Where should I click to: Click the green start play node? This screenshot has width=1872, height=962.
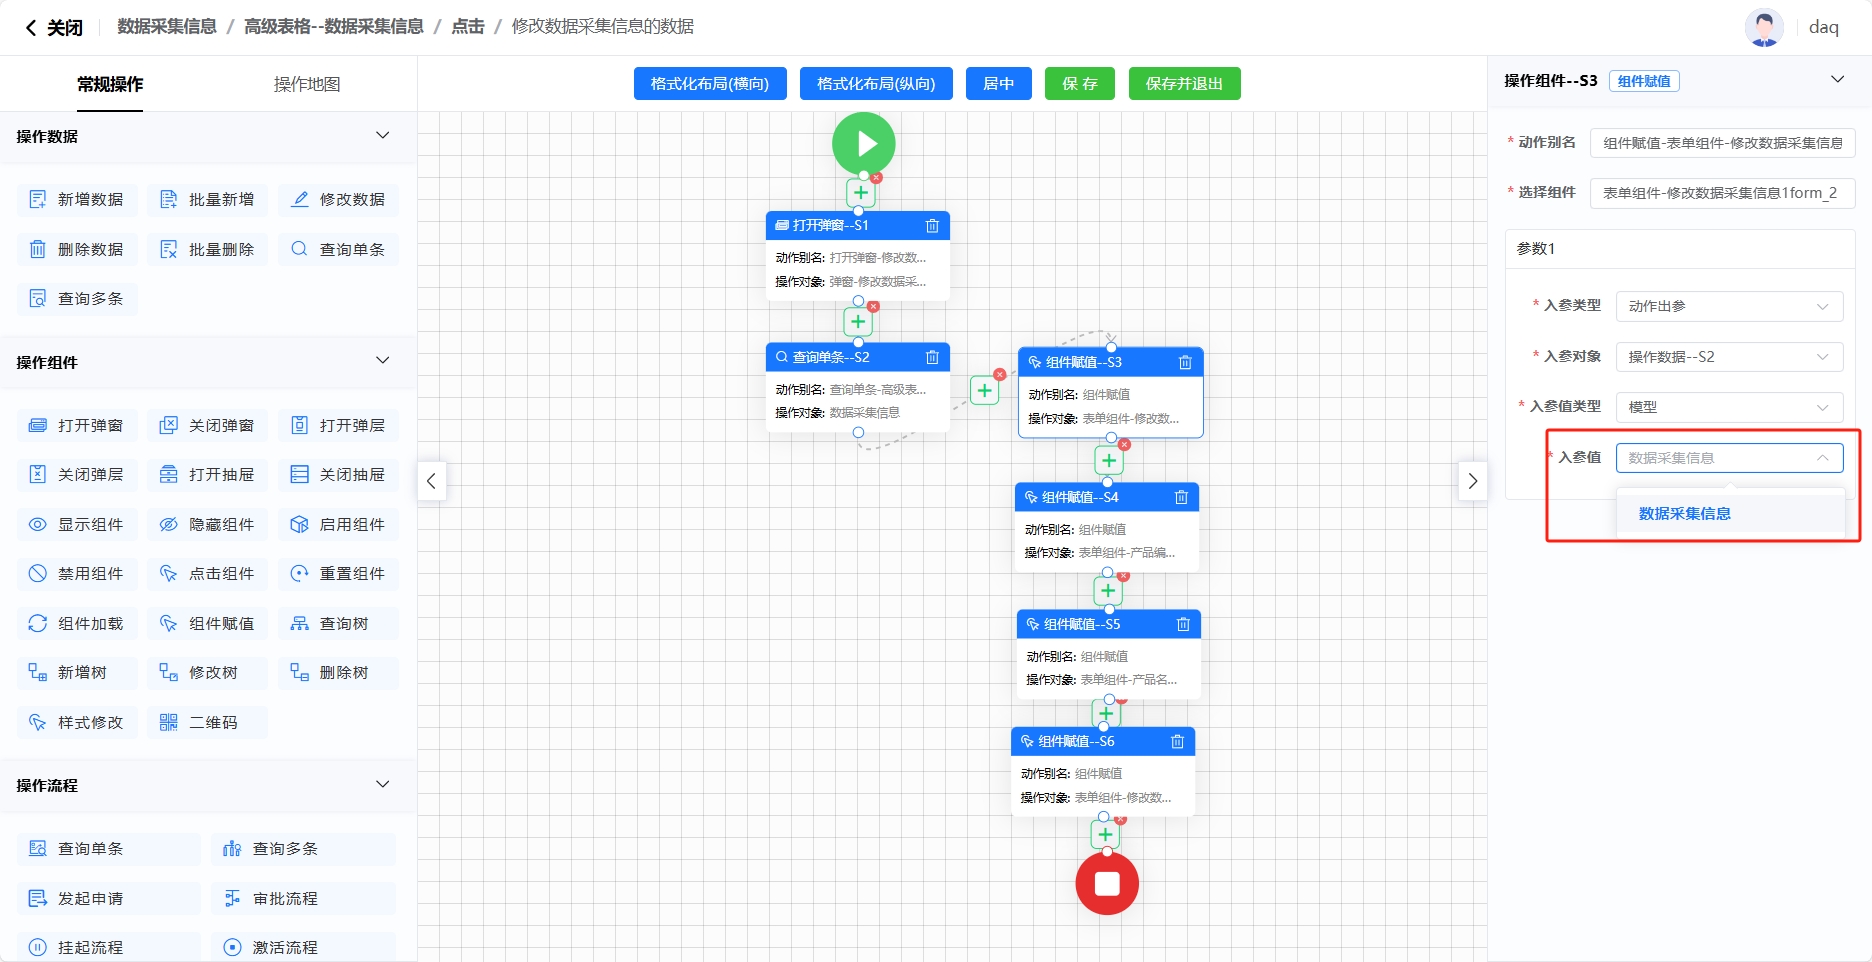tap(863, 143)
